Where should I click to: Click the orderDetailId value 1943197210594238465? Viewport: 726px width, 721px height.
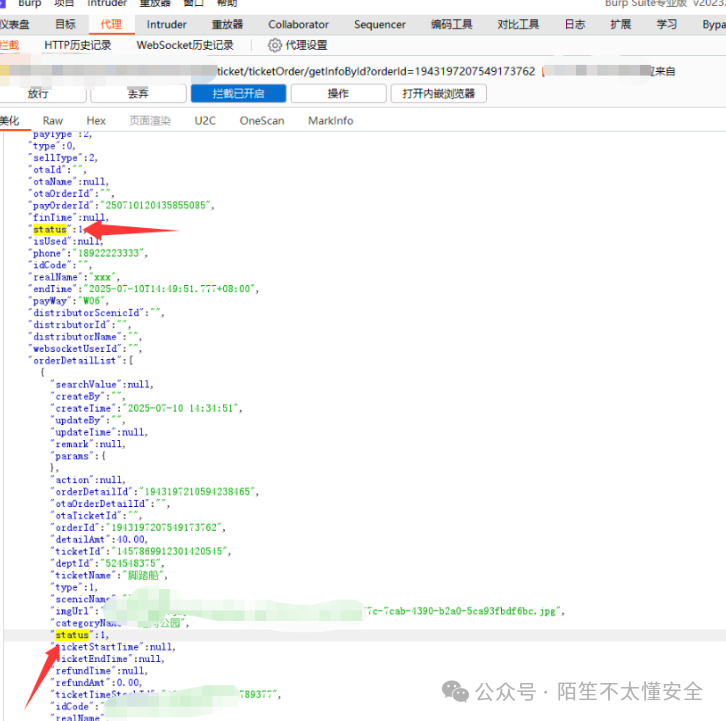coord(198,491)
